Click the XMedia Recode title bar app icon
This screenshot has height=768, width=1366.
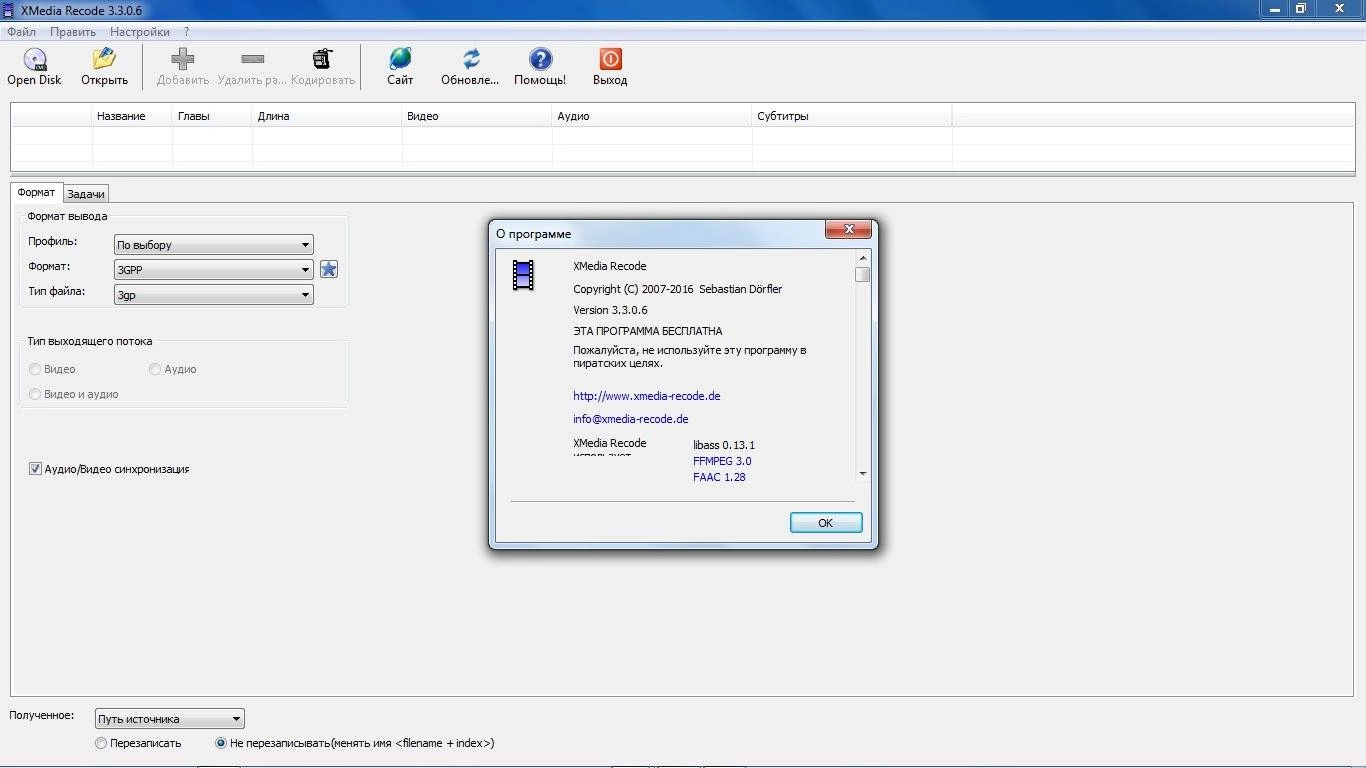click(x=10, y=9)
